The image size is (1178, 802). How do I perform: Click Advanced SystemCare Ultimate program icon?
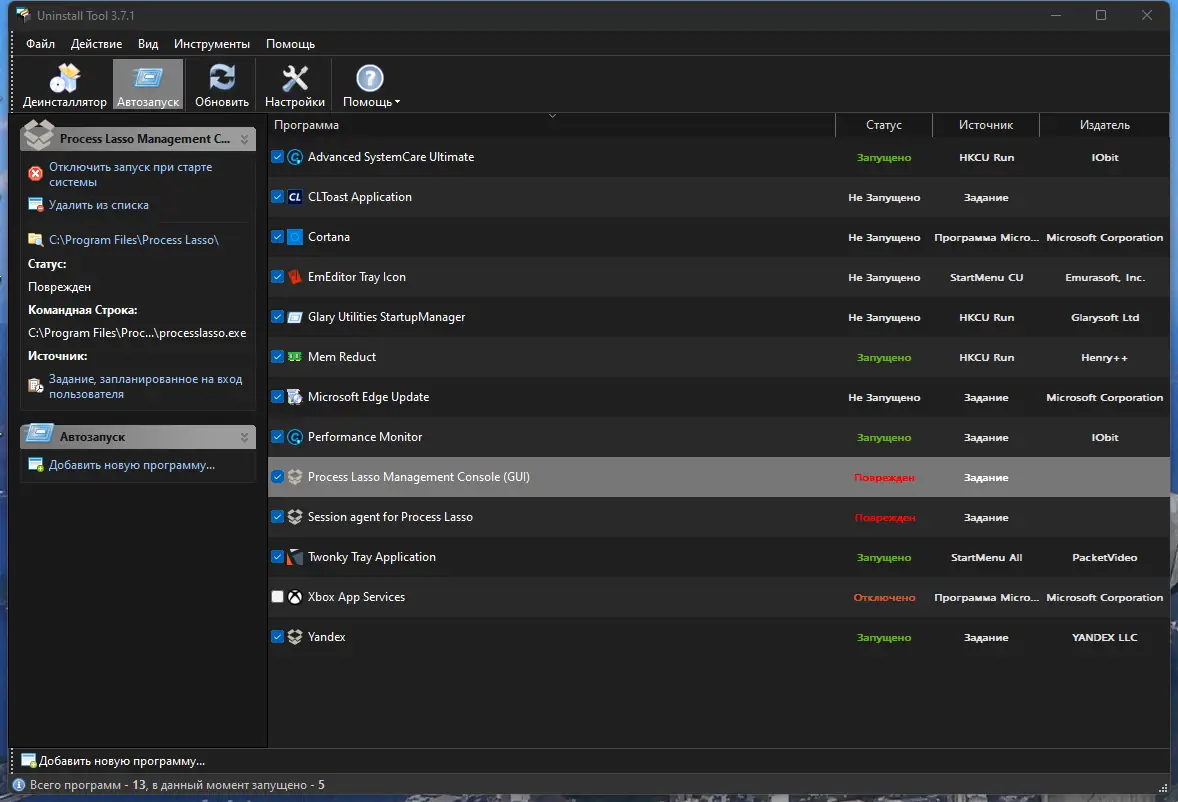tap(295, 157)
